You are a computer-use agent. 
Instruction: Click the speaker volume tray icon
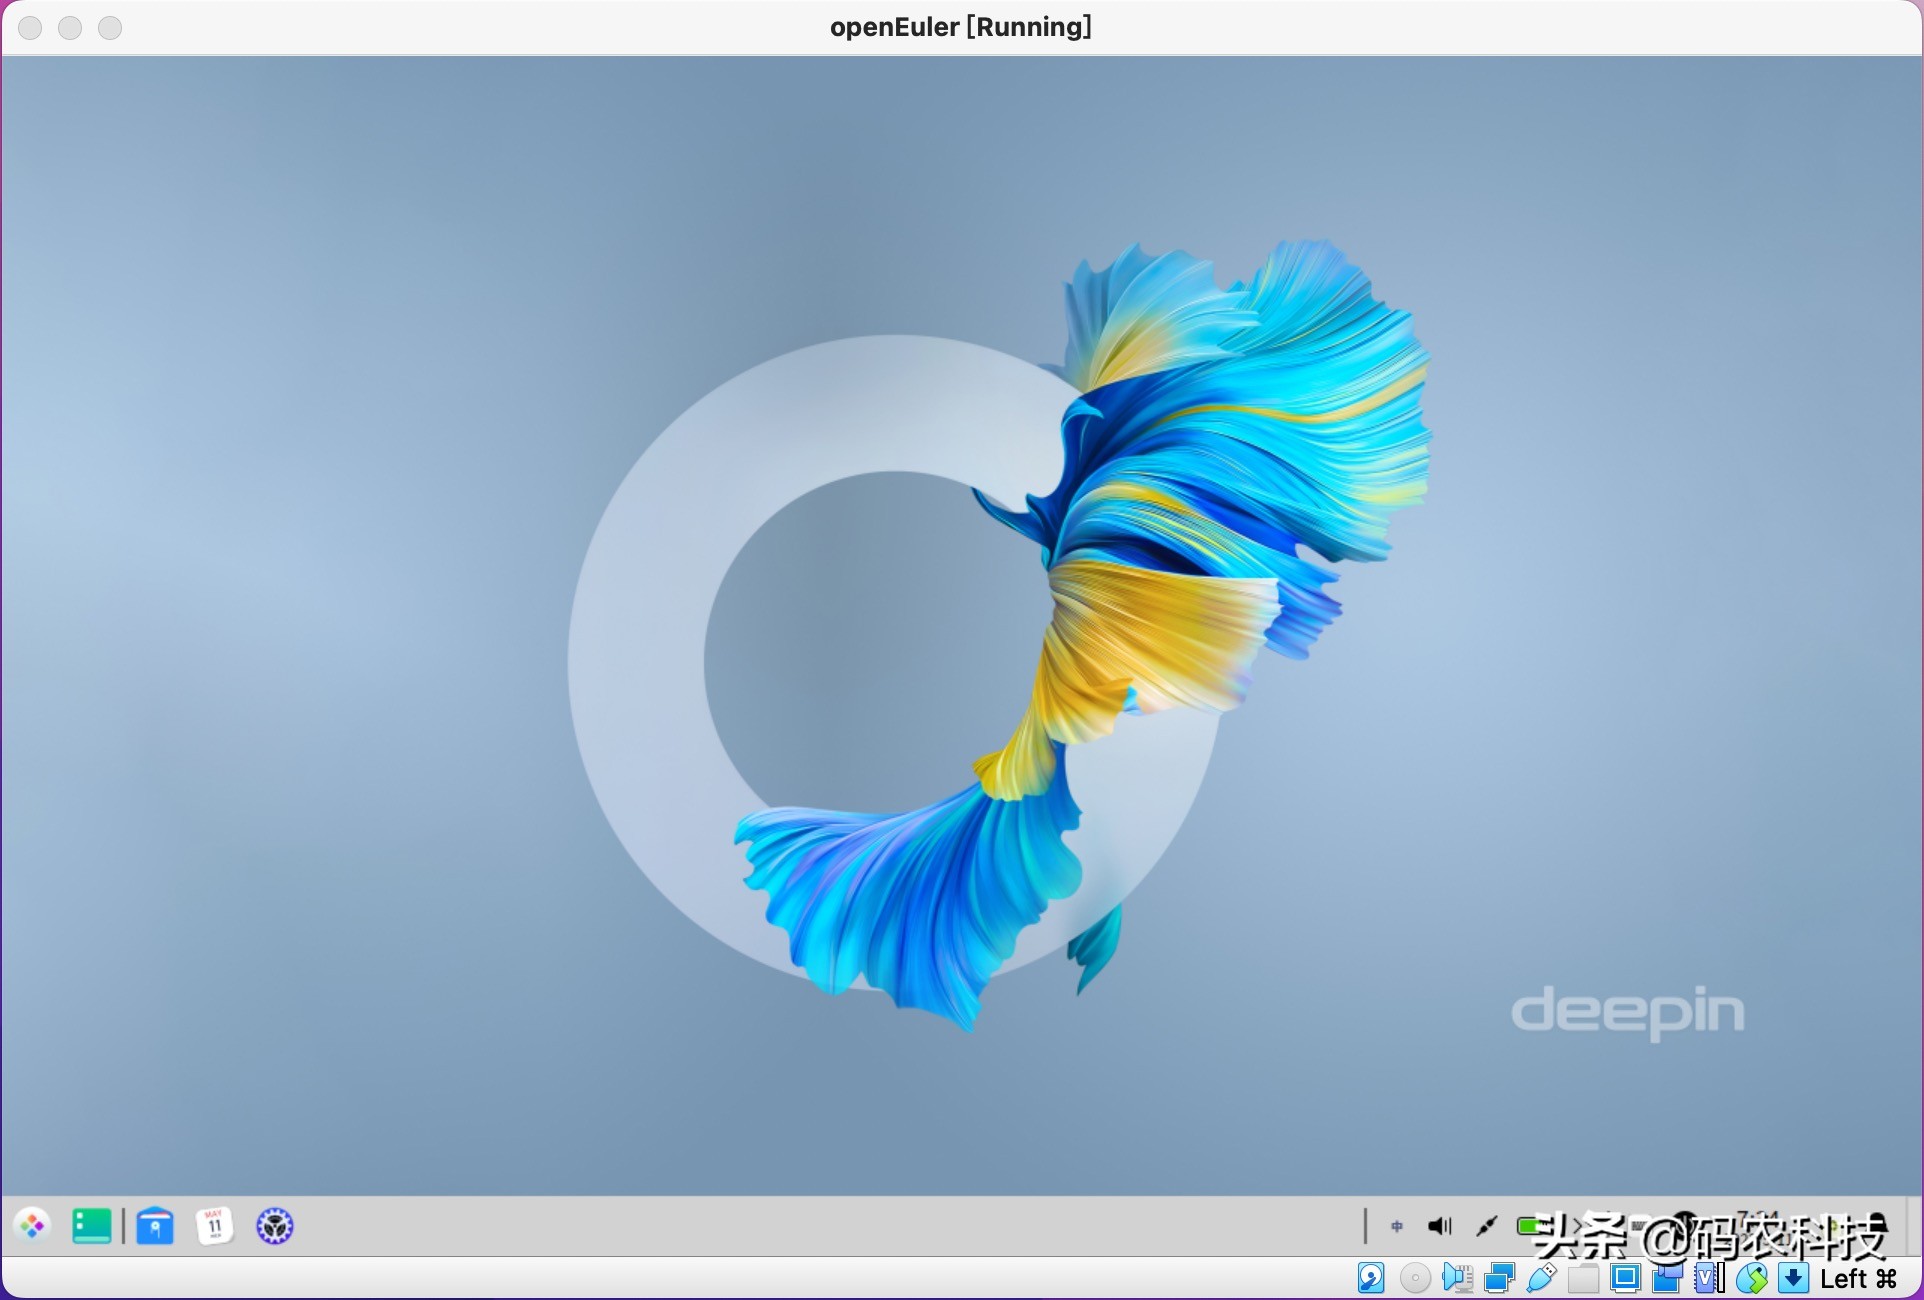coord(1440,1226)
